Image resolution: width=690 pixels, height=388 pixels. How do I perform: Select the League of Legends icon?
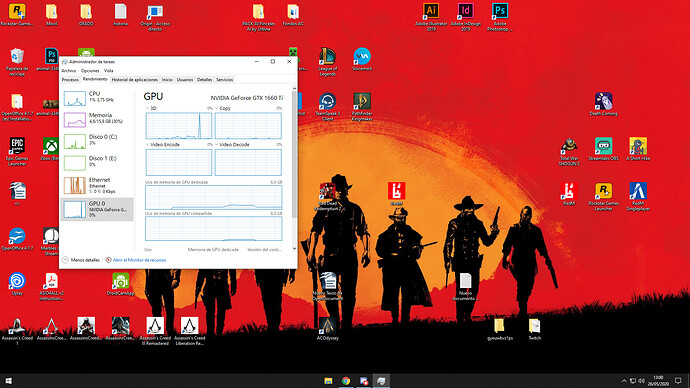coord(327,62)
